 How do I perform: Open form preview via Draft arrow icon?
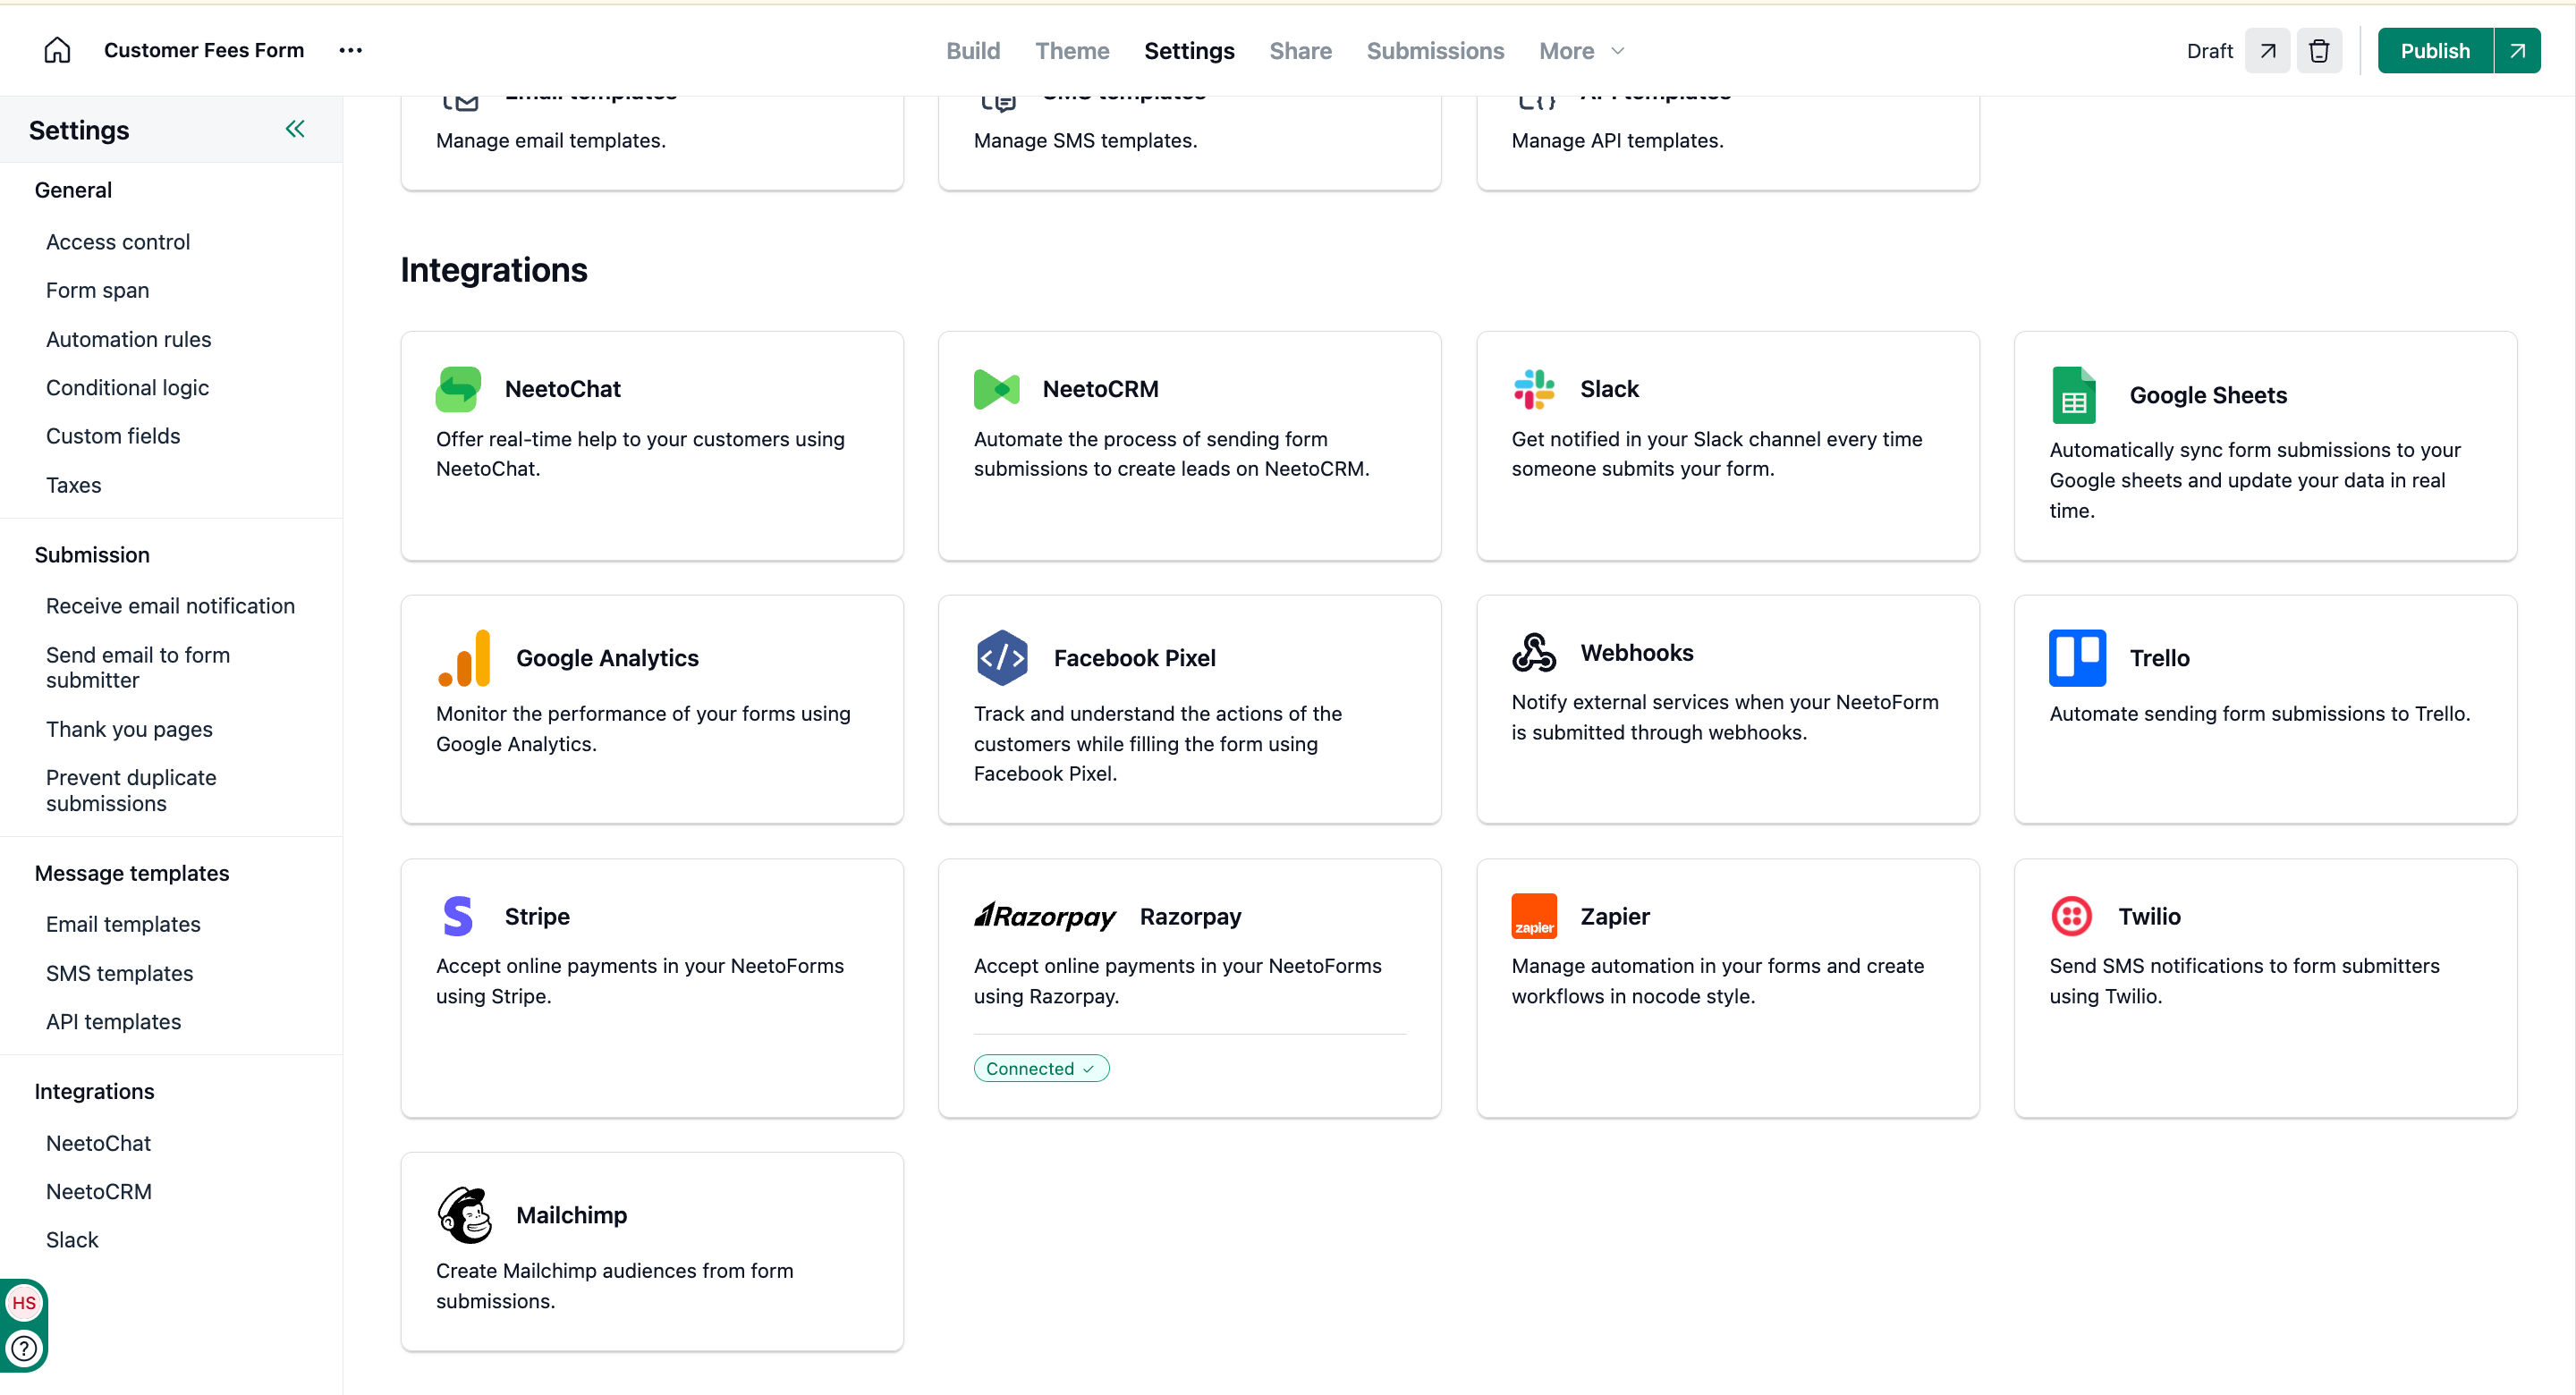pos(2267,51)
